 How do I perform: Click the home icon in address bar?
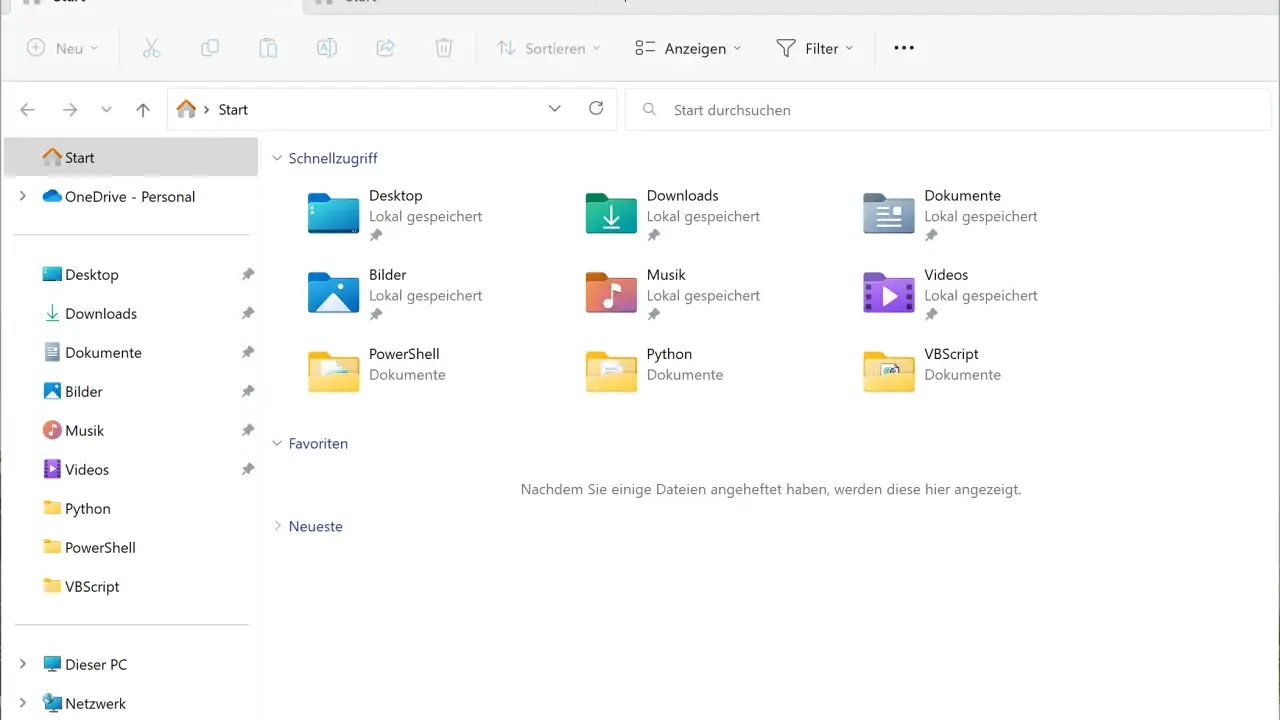point(186,109)
